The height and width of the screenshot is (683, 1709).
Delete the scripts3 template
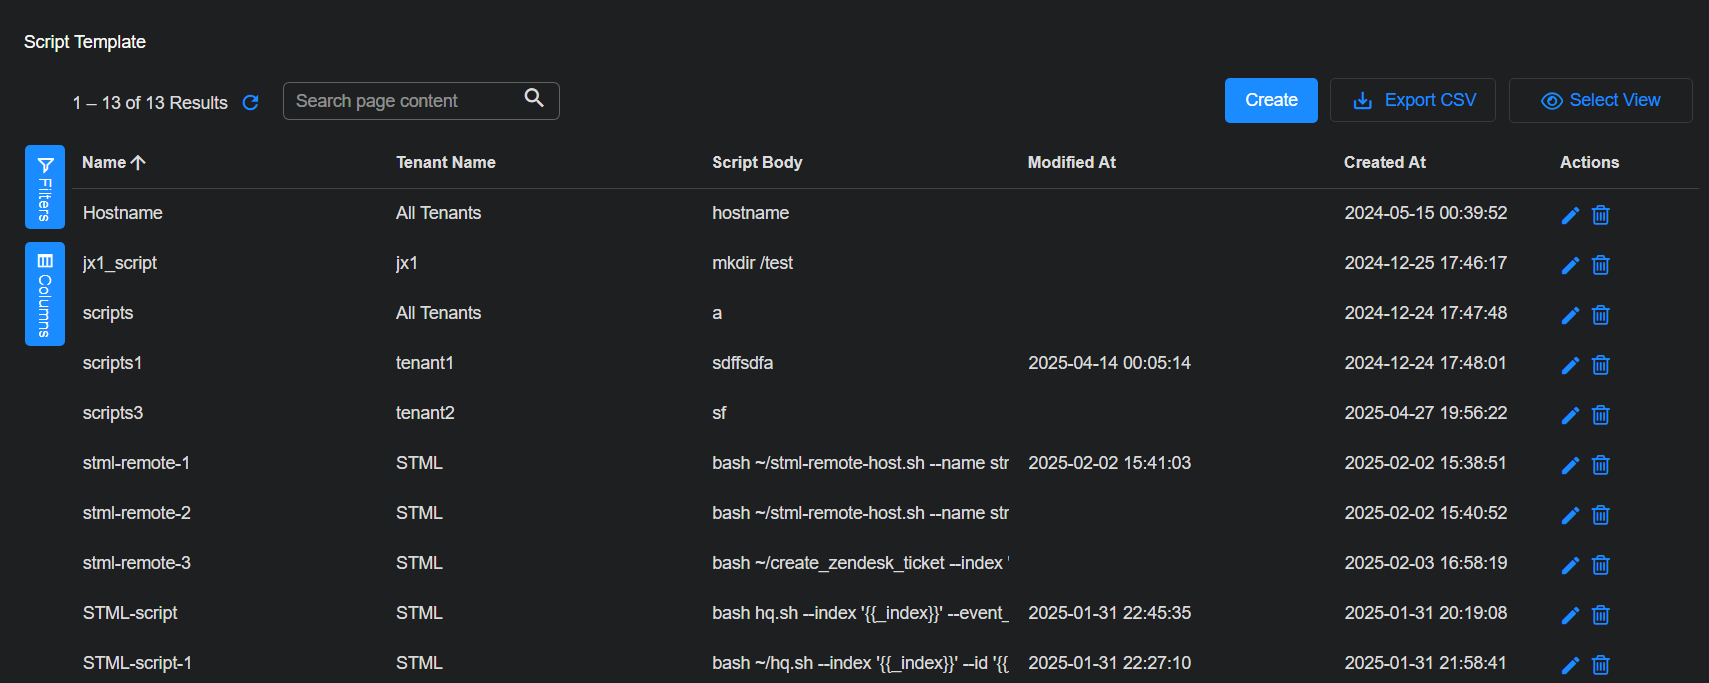pos(1601,415)
